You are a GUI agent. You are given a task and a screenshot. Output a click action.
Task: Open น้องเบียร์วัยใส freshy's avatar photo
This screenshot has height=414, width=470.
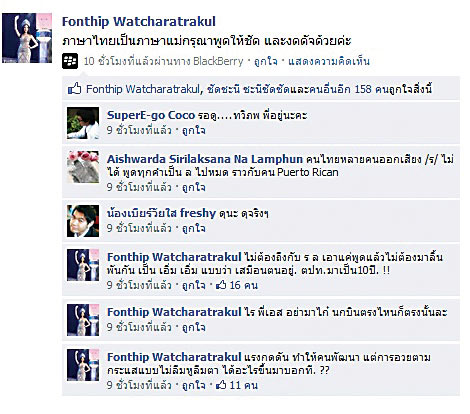click(83, 221)
